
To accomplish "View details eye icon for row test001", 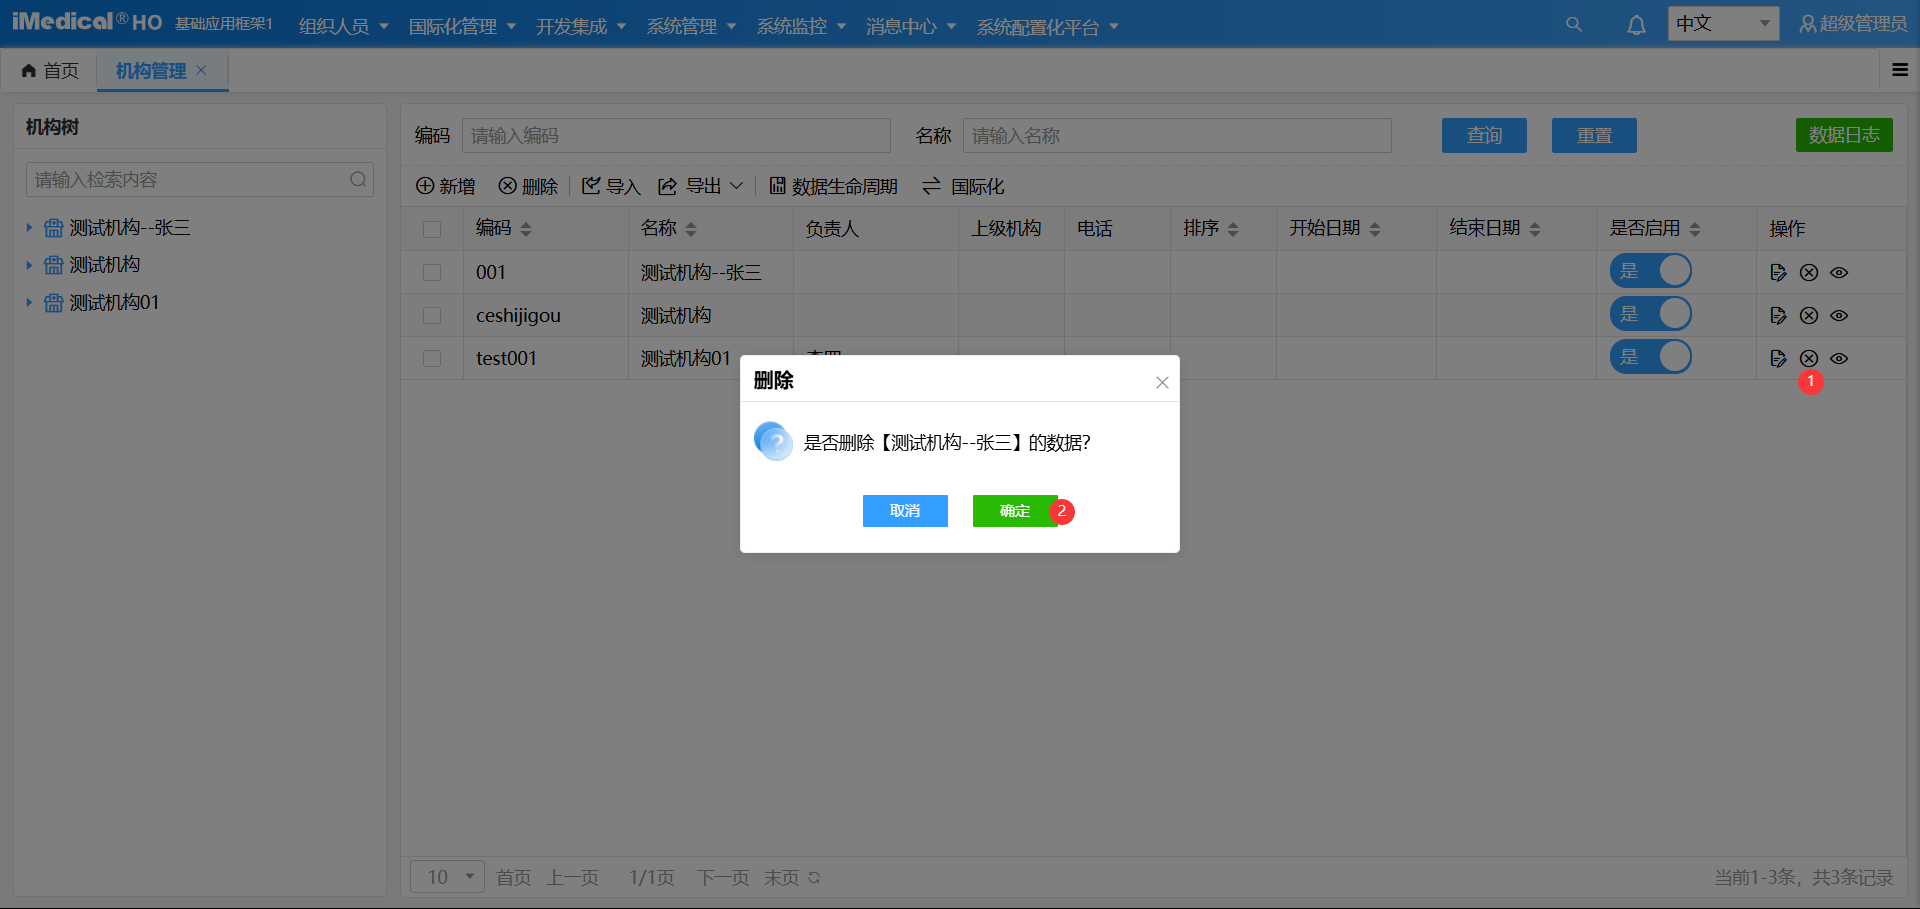I will click(x=1839, y=358).
